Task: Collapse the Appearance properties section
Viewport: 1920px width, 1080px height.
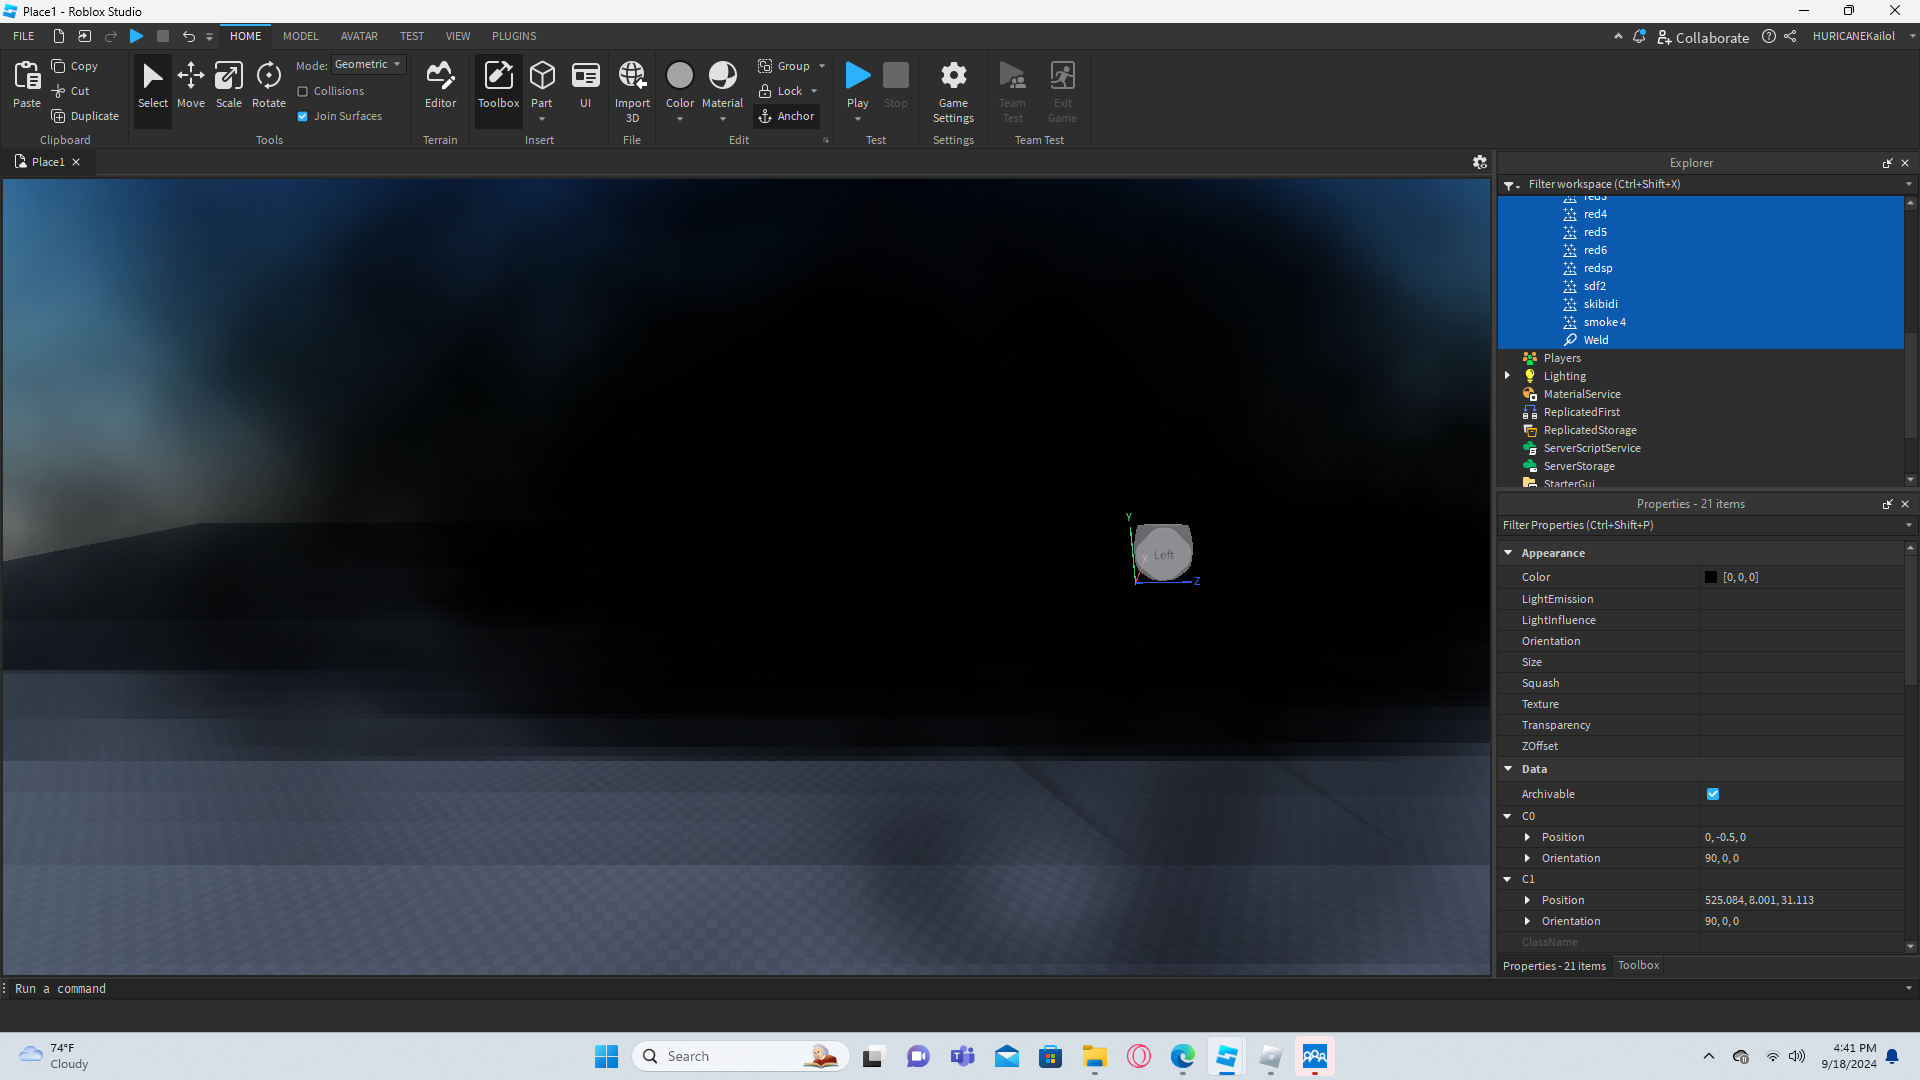Action: (x=1508, y=552)
